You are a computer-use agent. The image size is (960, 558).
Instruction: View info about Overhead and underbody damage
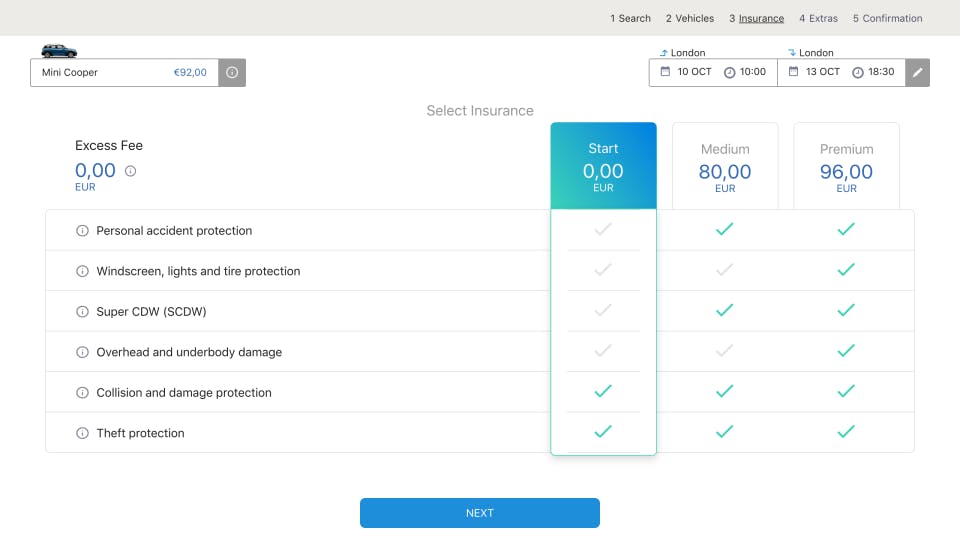pos(83,352)
